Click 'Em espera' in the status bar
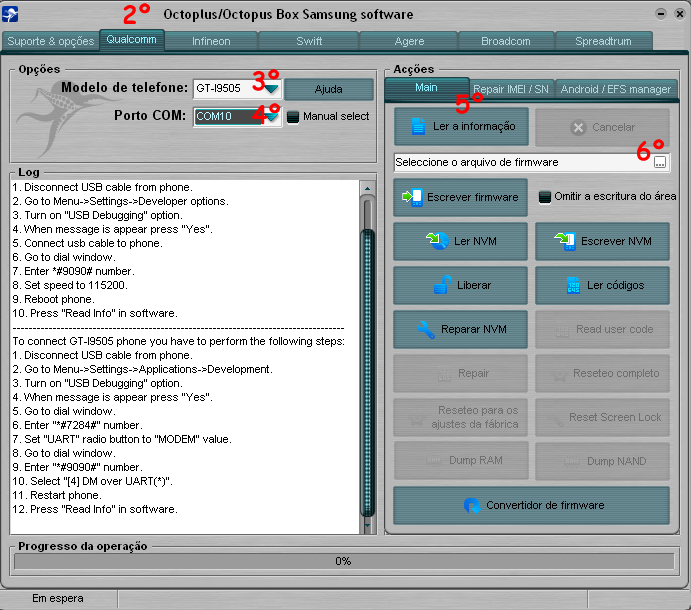 click(58, 599)
